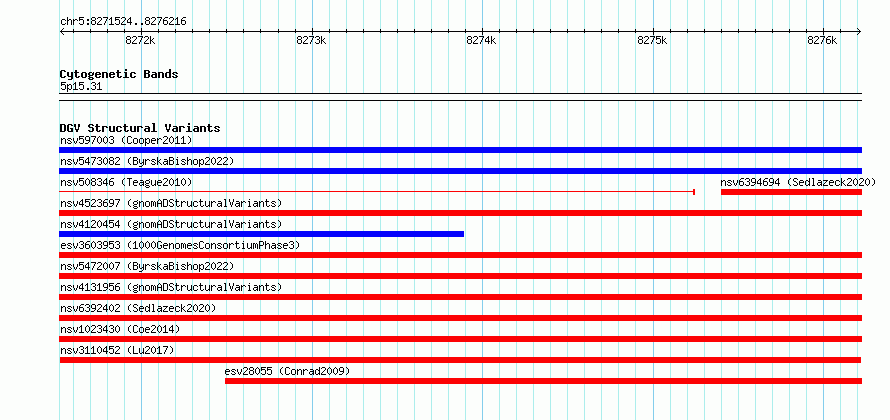Click nsv6392402 (Sedlazeck2020) label
Image resolution: width=890 pixels, height=420 pixels.
138,308
